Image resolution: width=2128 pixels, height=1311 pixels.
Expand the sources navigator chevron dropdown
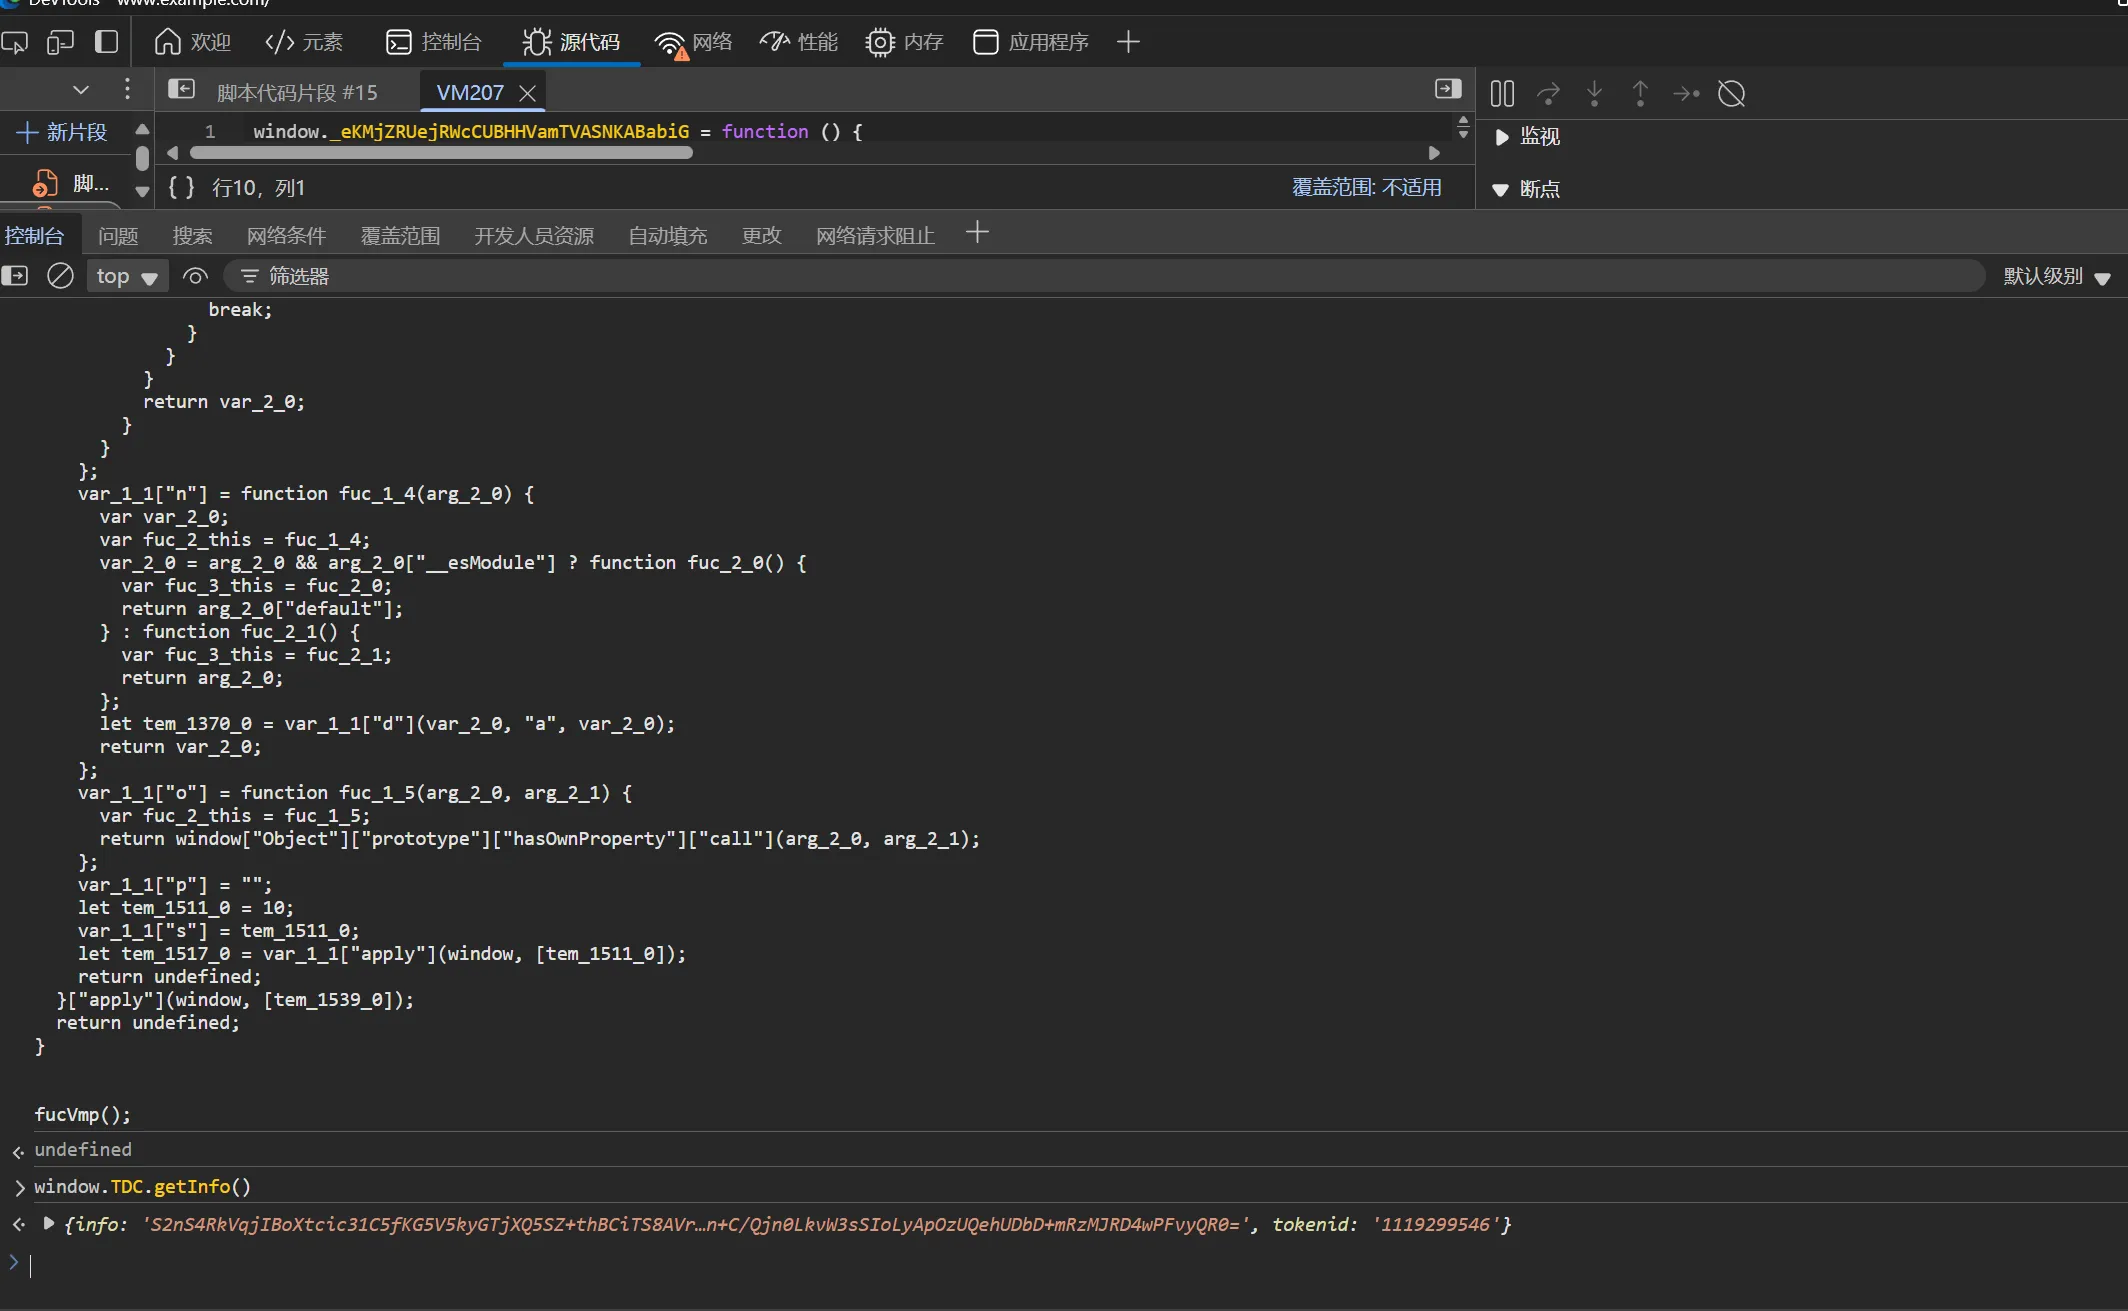click(x=81, y=90)
